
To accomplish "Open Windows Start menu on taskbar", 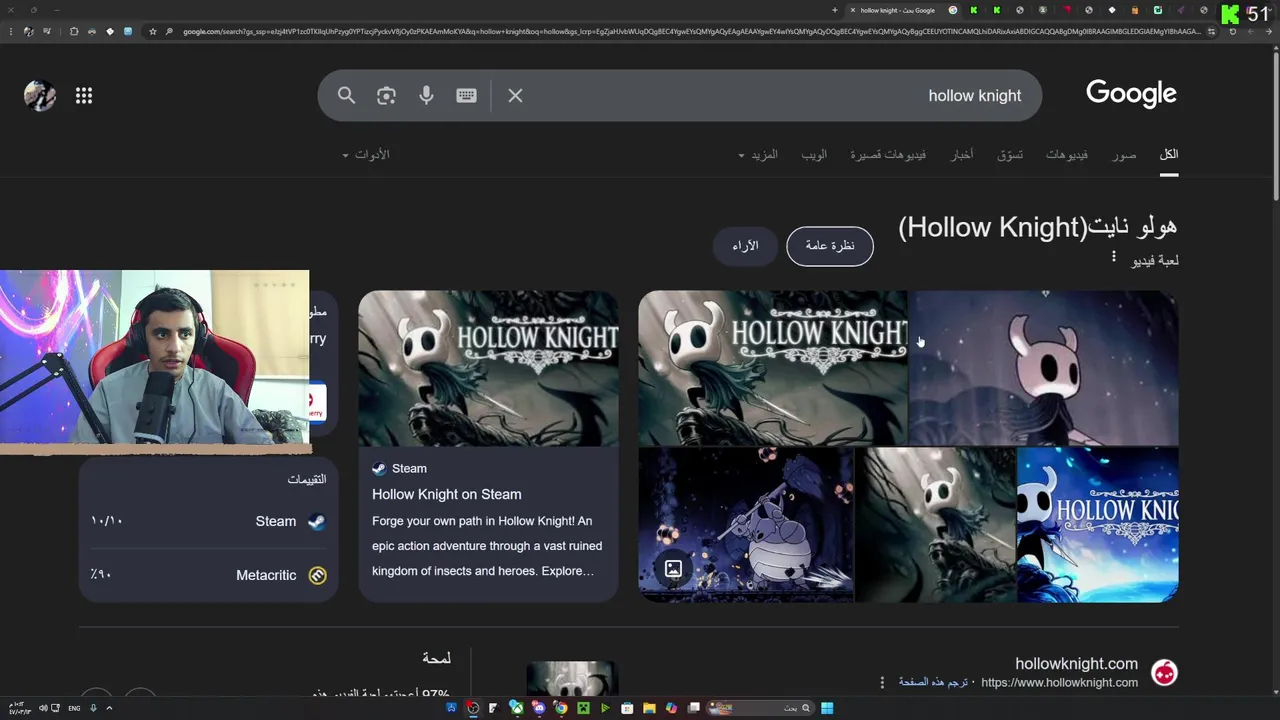I will [x=827, y=708].
